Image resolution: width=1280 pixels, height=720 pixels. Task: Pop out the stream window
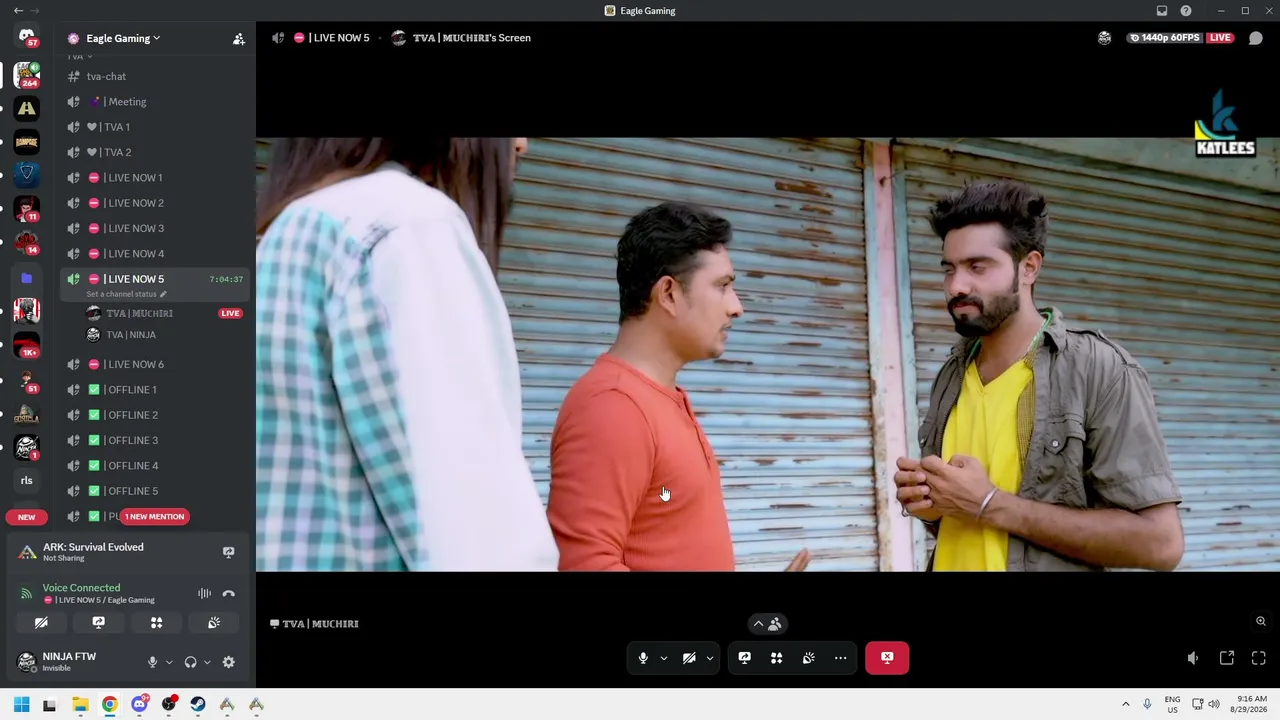[1227, 658]
